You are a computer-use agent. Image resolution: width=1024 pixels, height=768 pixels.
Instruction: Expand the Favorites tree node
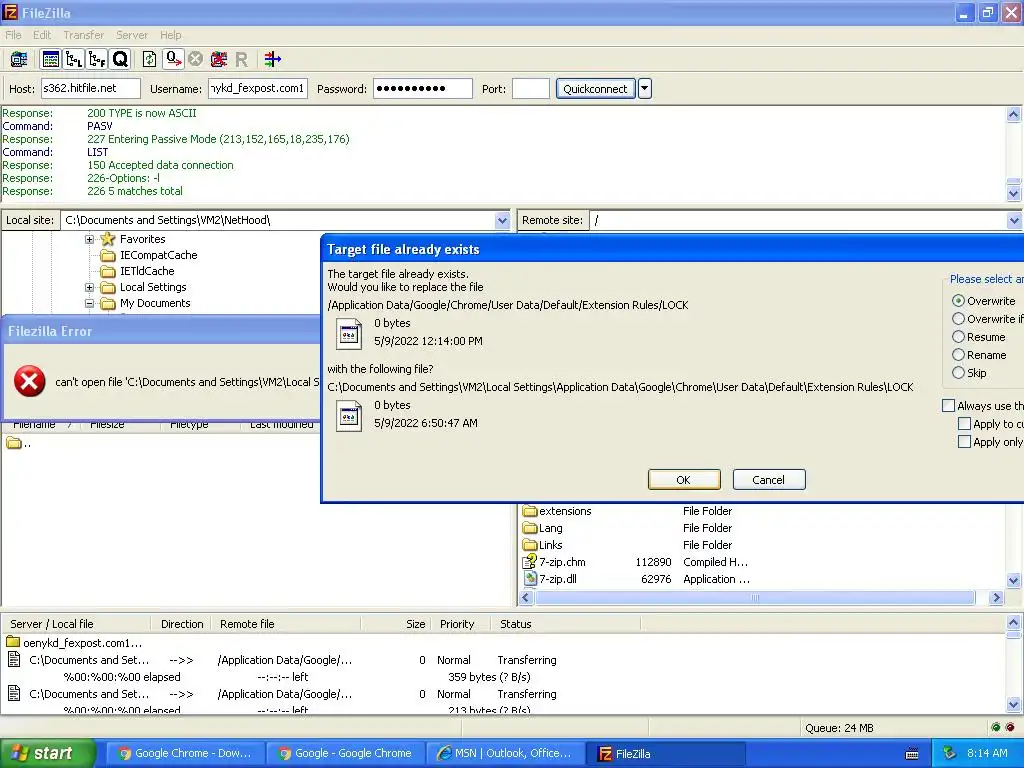[89, 239]
